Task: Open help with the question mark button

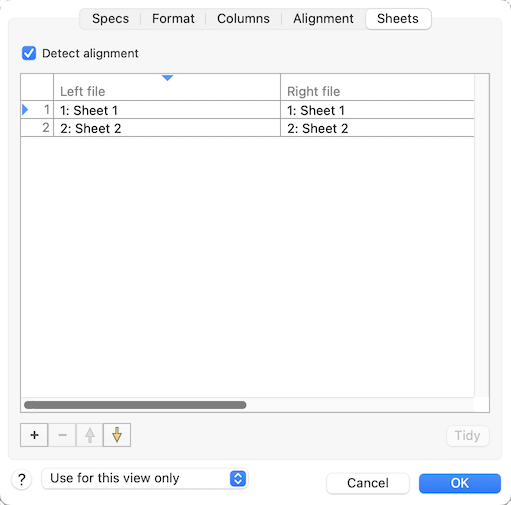Action: (22, 480)
